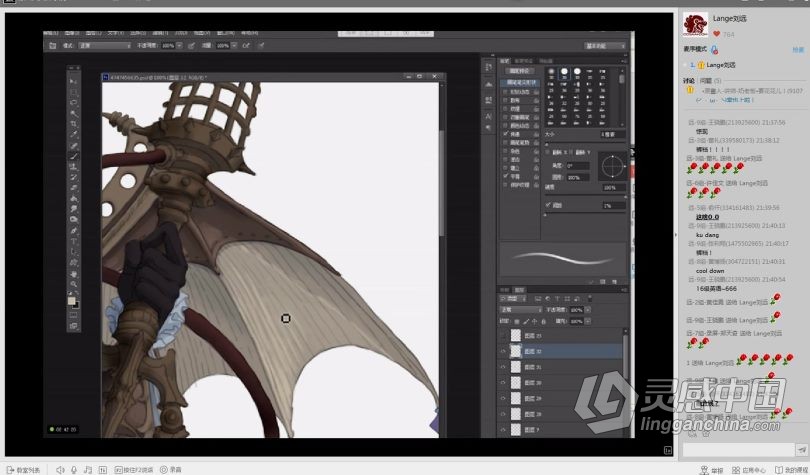This screenshot has width=810, height=475.
Task: Switch to the Layers panel tab
Action: pos(520,290)
